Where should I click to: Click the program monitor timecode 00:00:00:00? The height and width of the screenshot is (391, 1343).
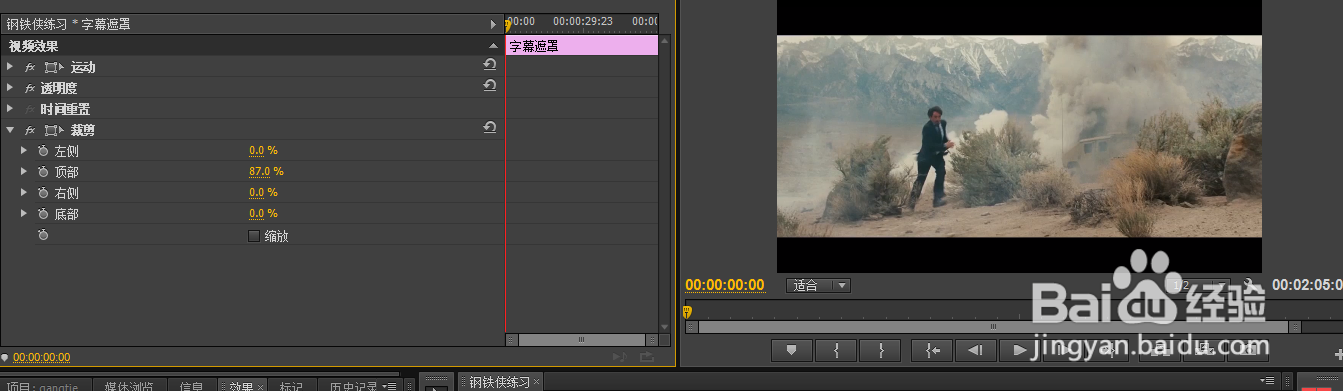(724, 285)
